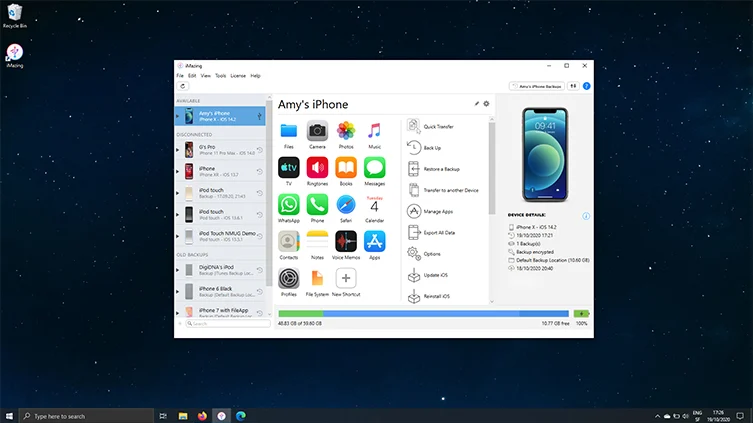753x423 pixels.
Task: Open the Profiles icon
Action: pyautogui.click(x=289, y=278)
